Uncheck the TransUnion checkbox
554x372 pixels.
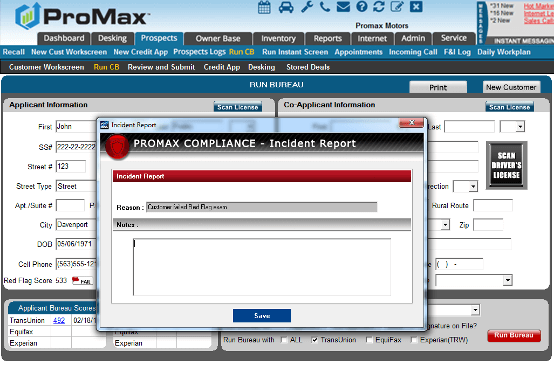314,340
